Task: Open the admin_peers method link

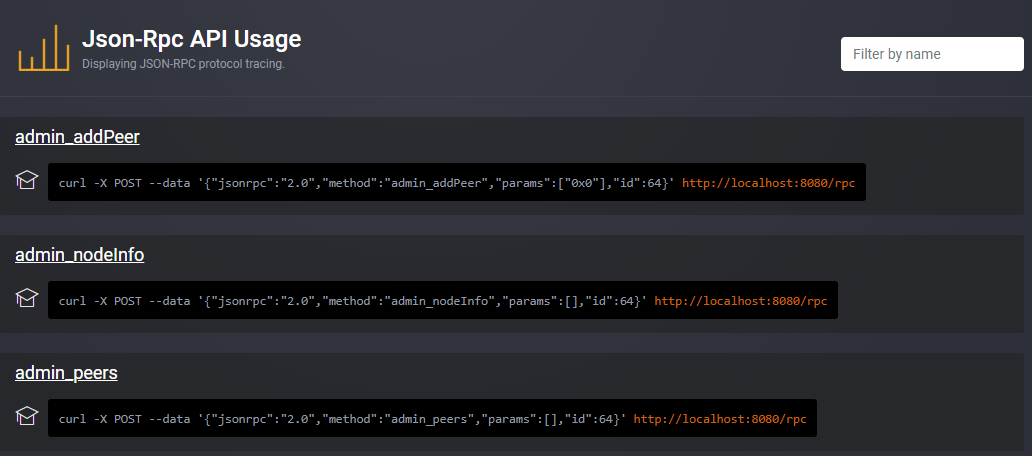Action: [x=66, y=373]
